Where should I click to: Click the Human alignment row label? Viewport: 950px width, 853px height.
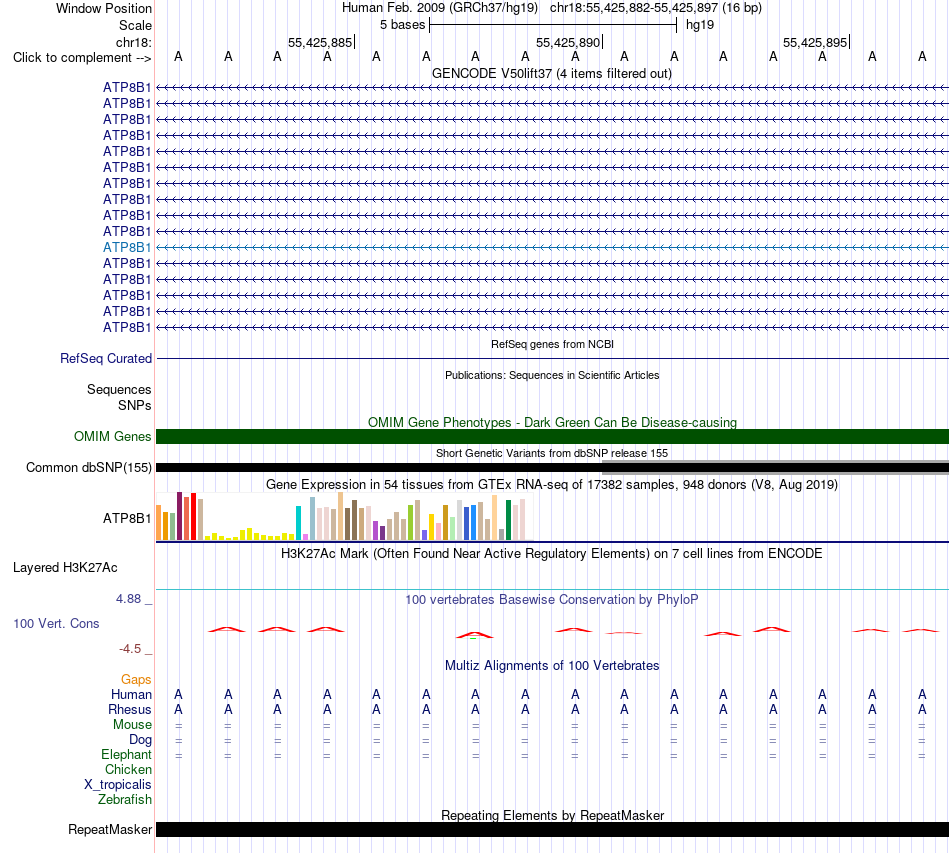[x=131, y=694]
